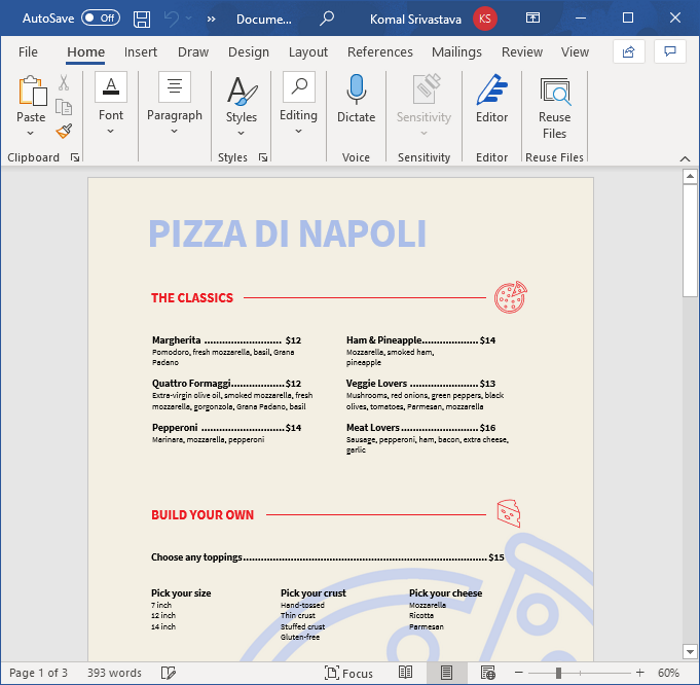Click the zoom slider in status bar
Screen dimensions: 700x685
[559, 673]
